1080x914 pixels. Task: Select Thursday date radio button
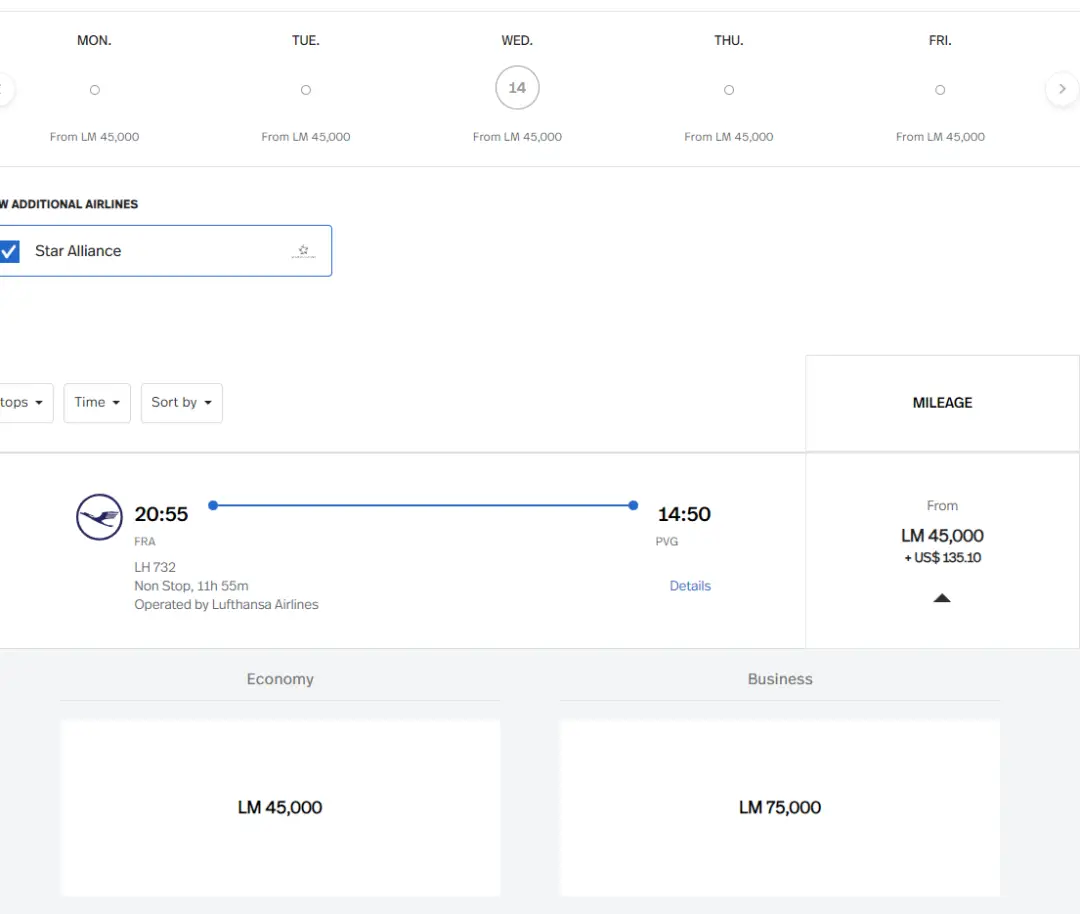[x=729, y=90]
